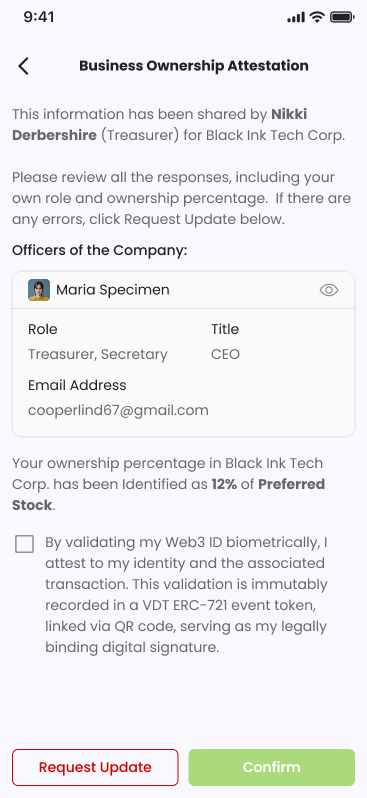The width and height of the screenshot is (367, 798).
Task: Confirm the ownership attestation
Action: click(271, 767)
